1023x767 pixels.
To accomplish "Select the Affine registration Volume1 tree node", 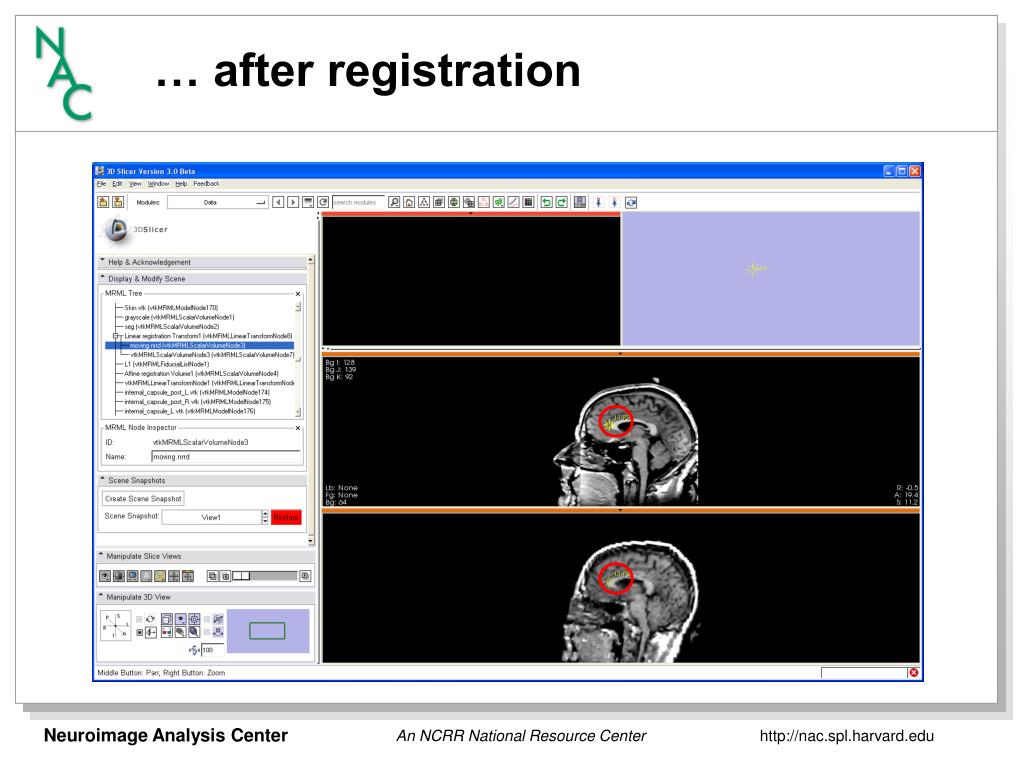I will tap(201, 374).
